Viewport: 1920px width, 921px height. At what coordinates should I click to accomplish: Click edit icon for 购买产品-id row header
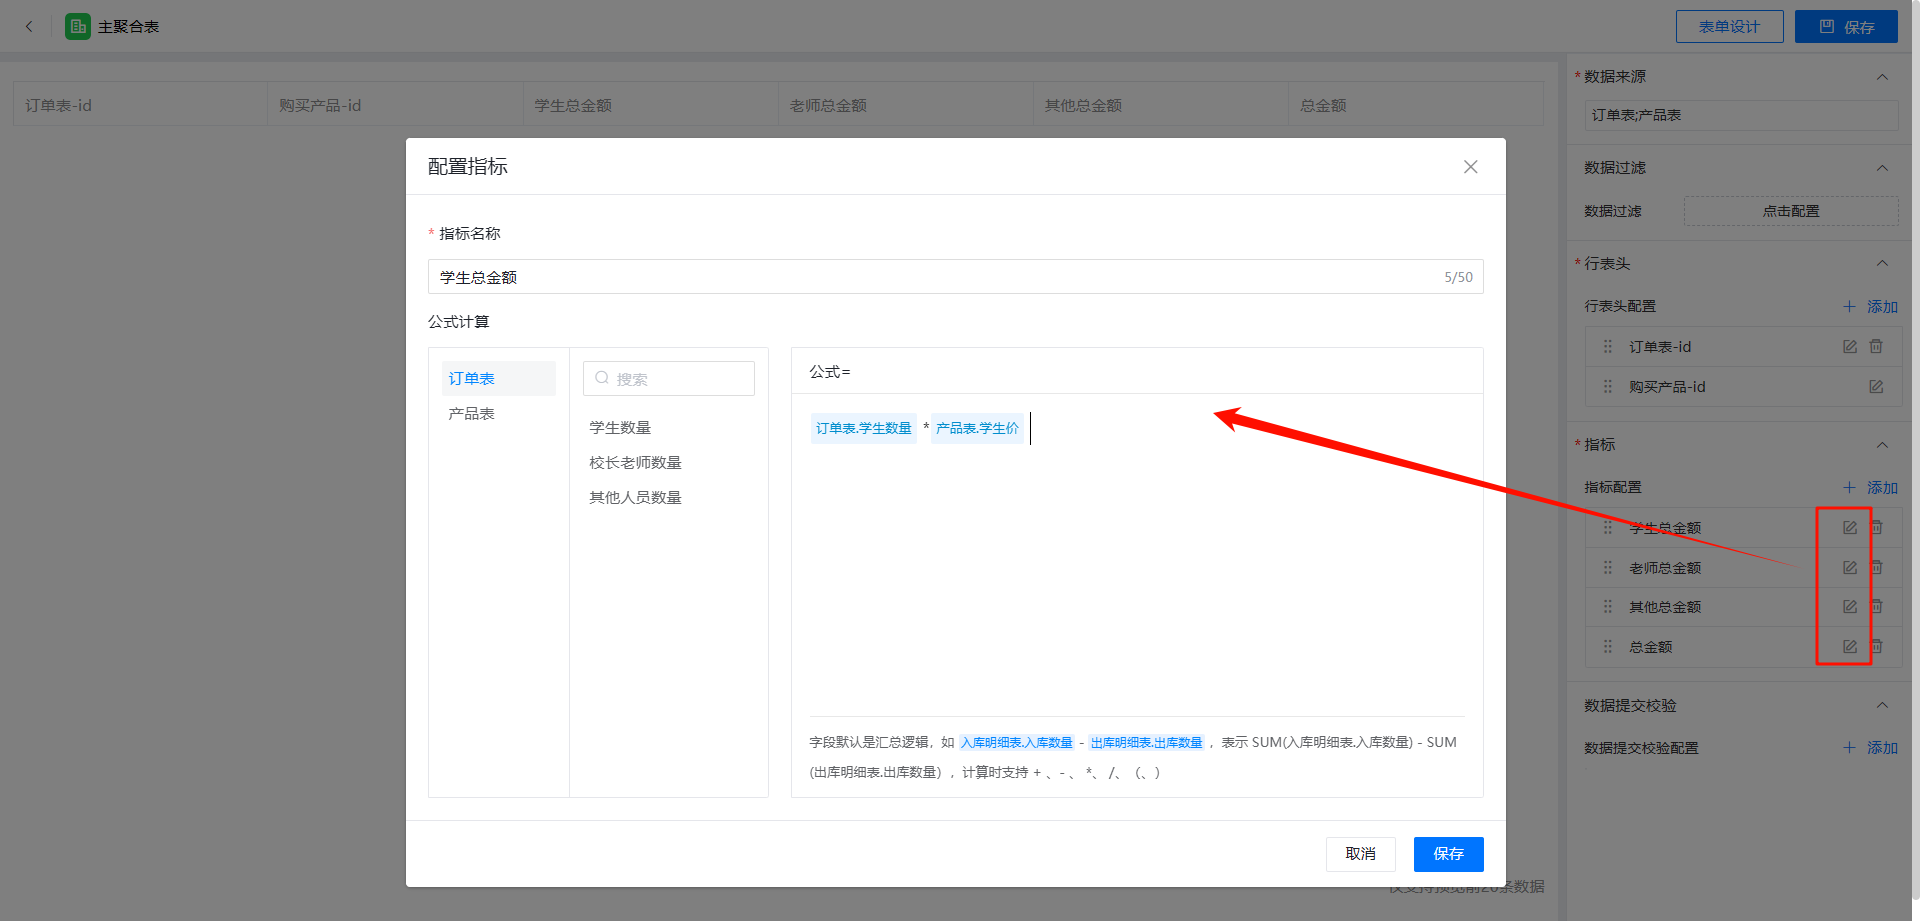pyautogui.click(x=1876, y=387)
